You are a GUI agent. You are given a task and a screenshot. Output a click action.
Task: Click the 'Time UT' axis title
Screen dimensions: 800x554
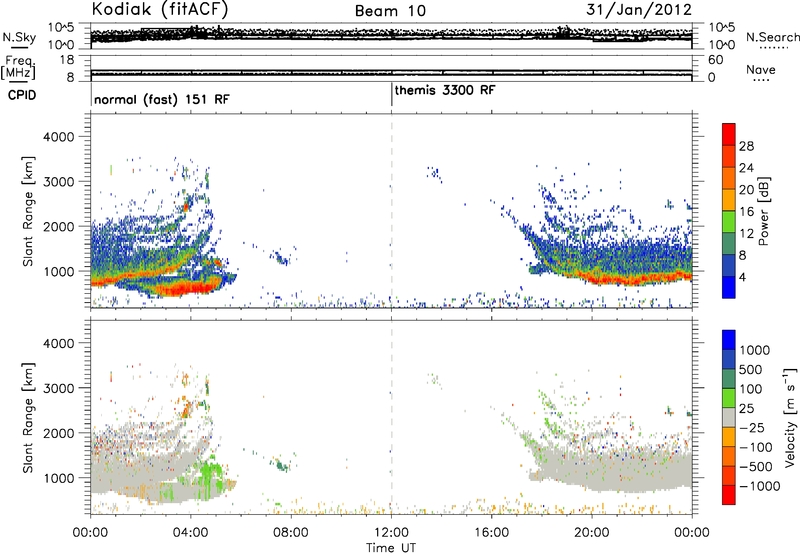click(x=391, y=548)
